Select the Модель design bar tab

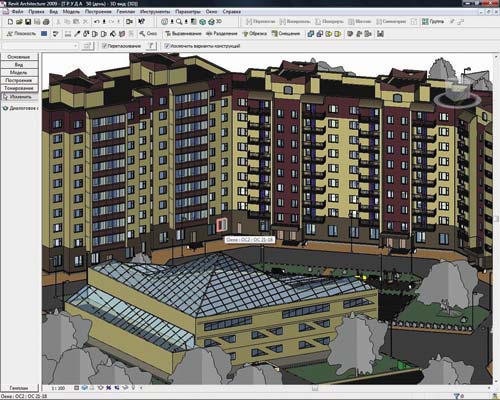[19, 72]
